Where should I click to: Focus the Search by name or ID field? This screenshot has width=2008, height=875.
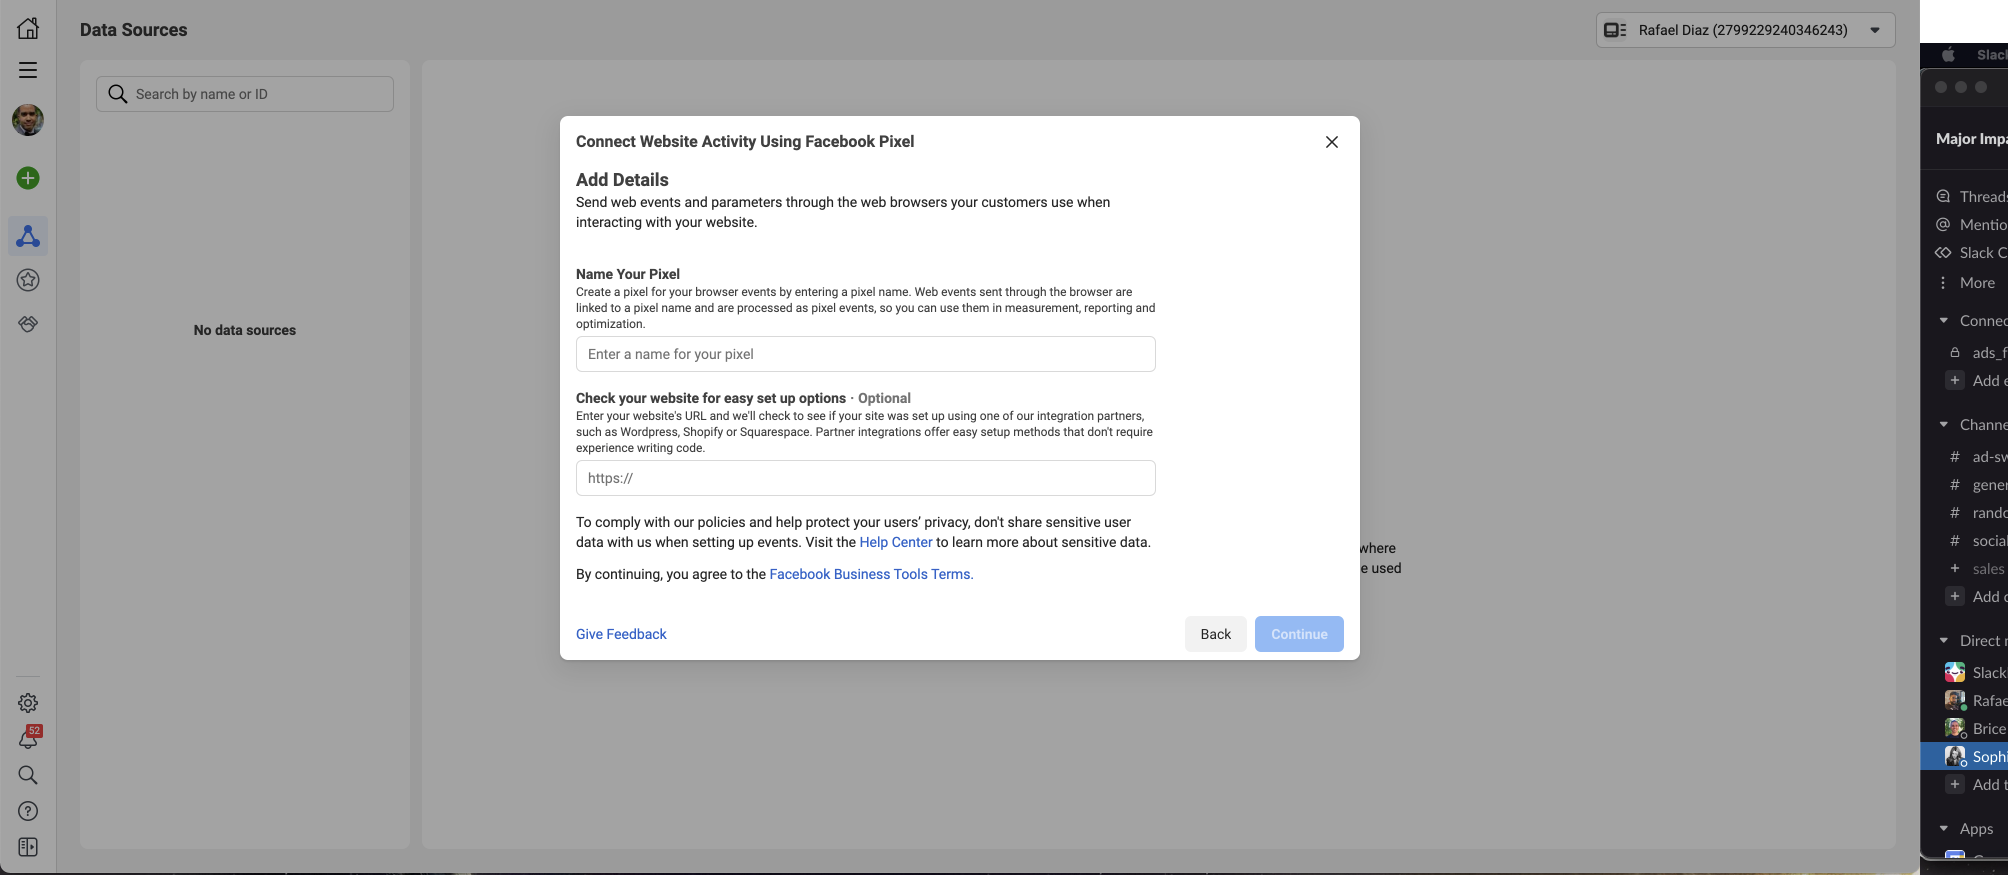click(x=245, y=94)
